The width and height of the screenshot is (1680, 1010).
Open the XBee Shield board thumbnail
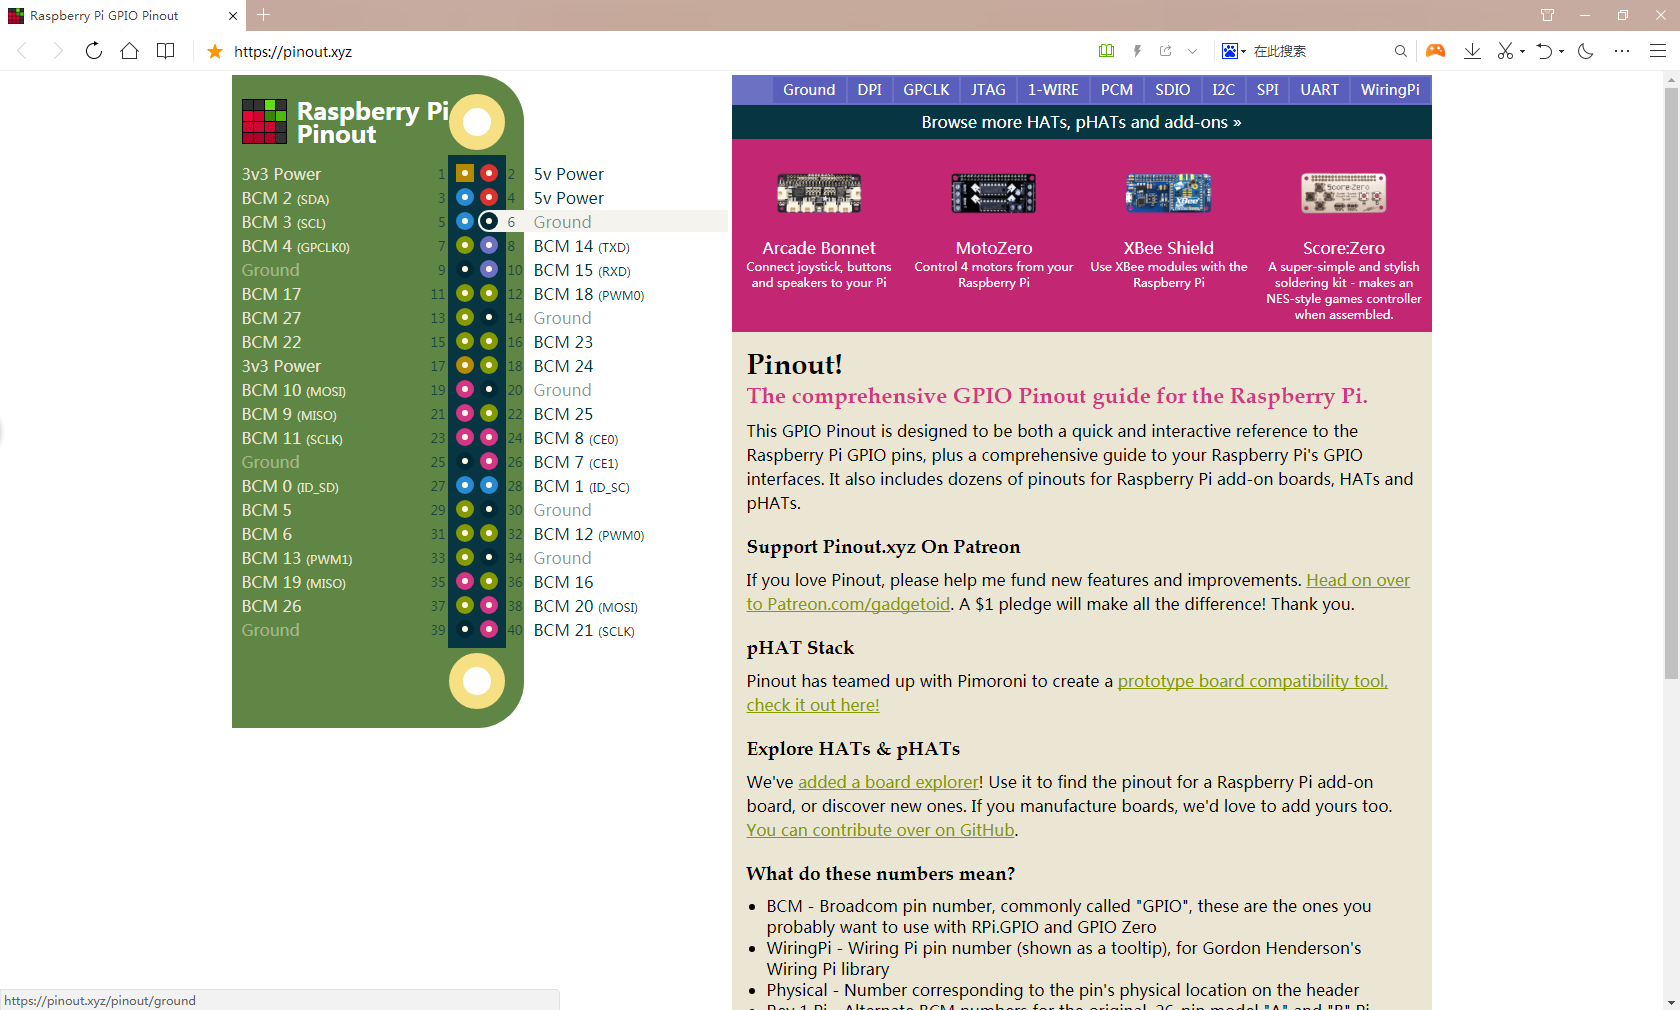[x=1168, y=193]
